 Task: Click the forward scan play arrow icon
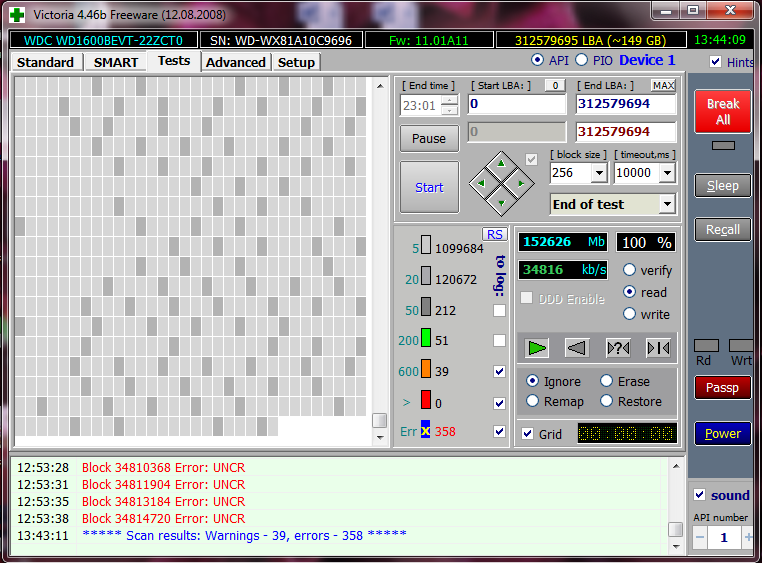point(538,348)
